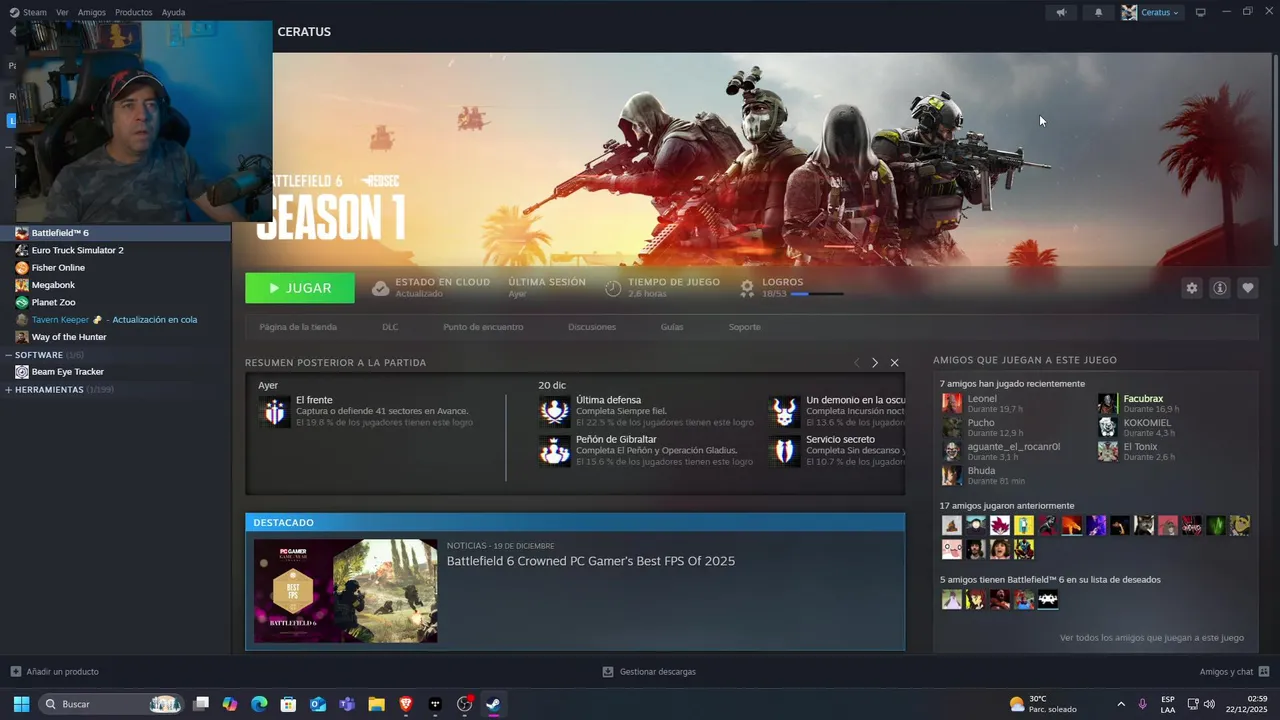Open the Productos menu

[134, 12]
